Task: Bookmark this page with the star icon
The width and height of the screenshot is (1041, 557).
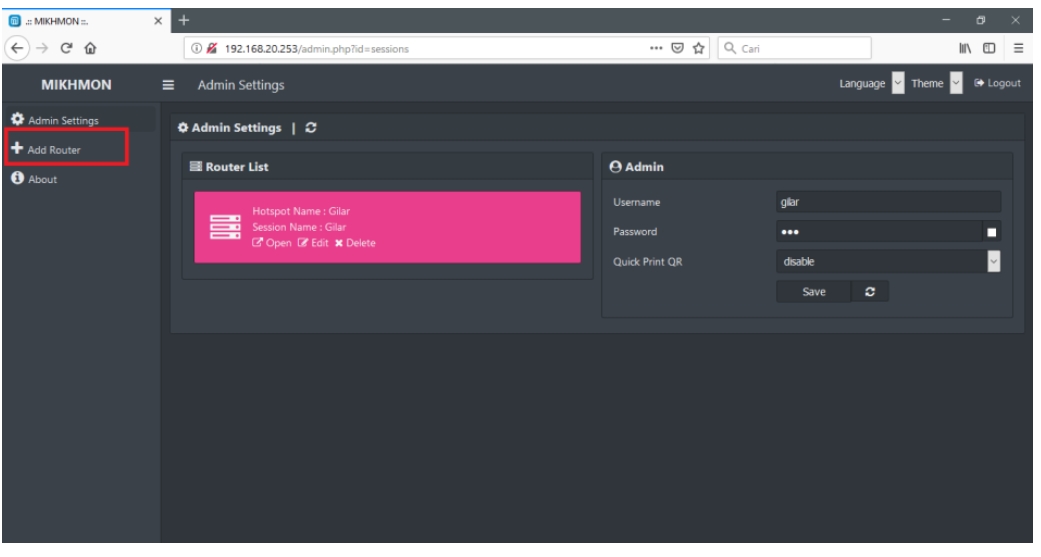Action: point(698,48)
